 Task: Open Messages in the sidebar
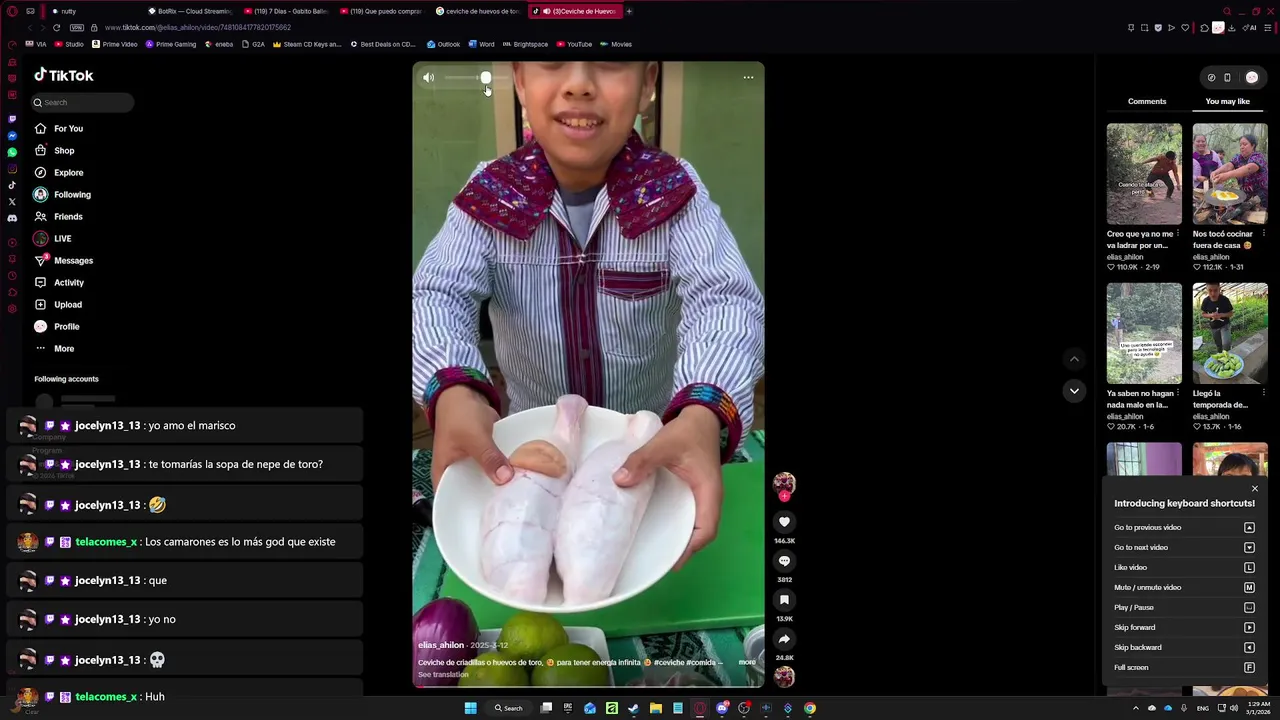click(63, 261)
